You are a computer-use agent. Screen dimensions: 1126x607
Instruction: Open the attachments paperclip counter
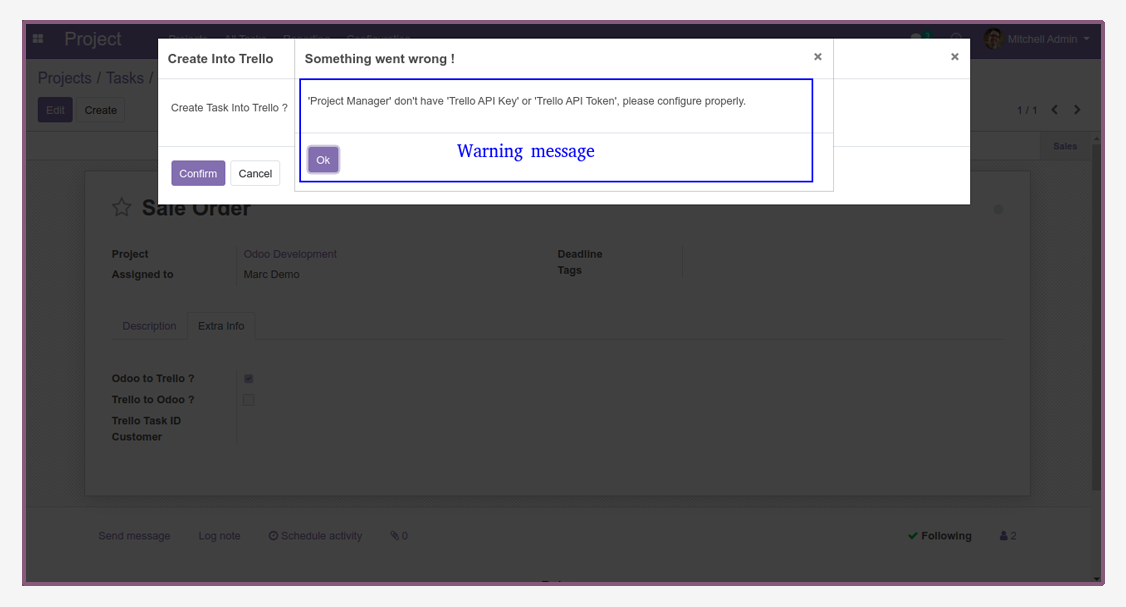399,536
